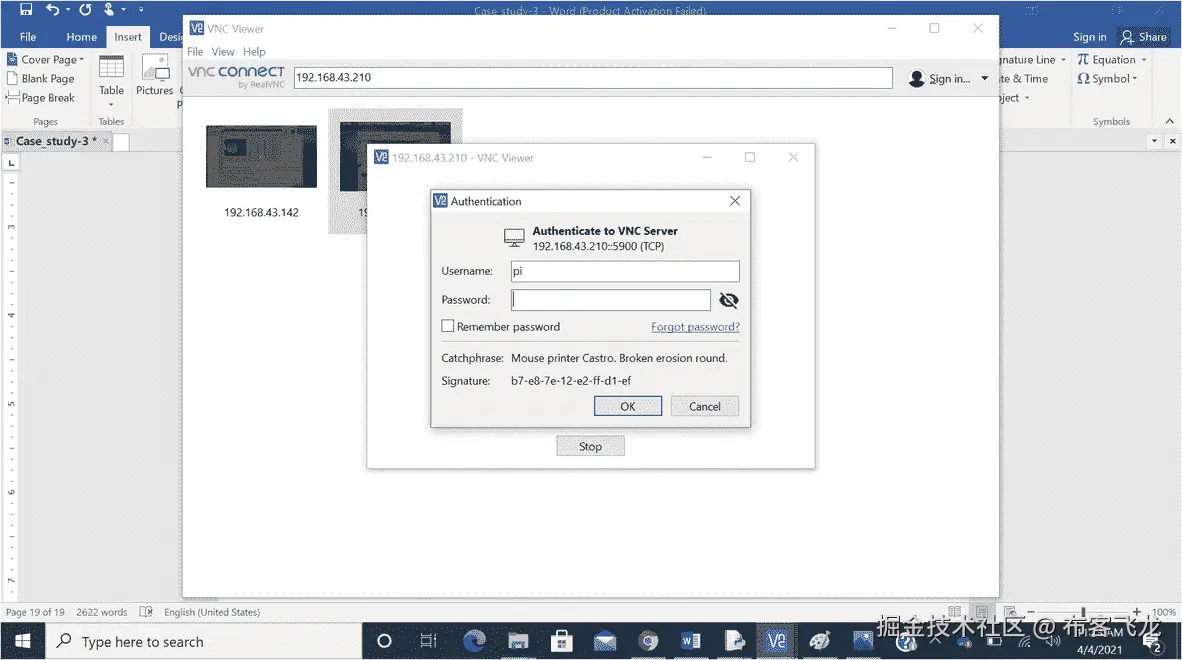Launch Microsoft Edge from taskbar
1182x660 pixels.
click(x=474, y=641)
